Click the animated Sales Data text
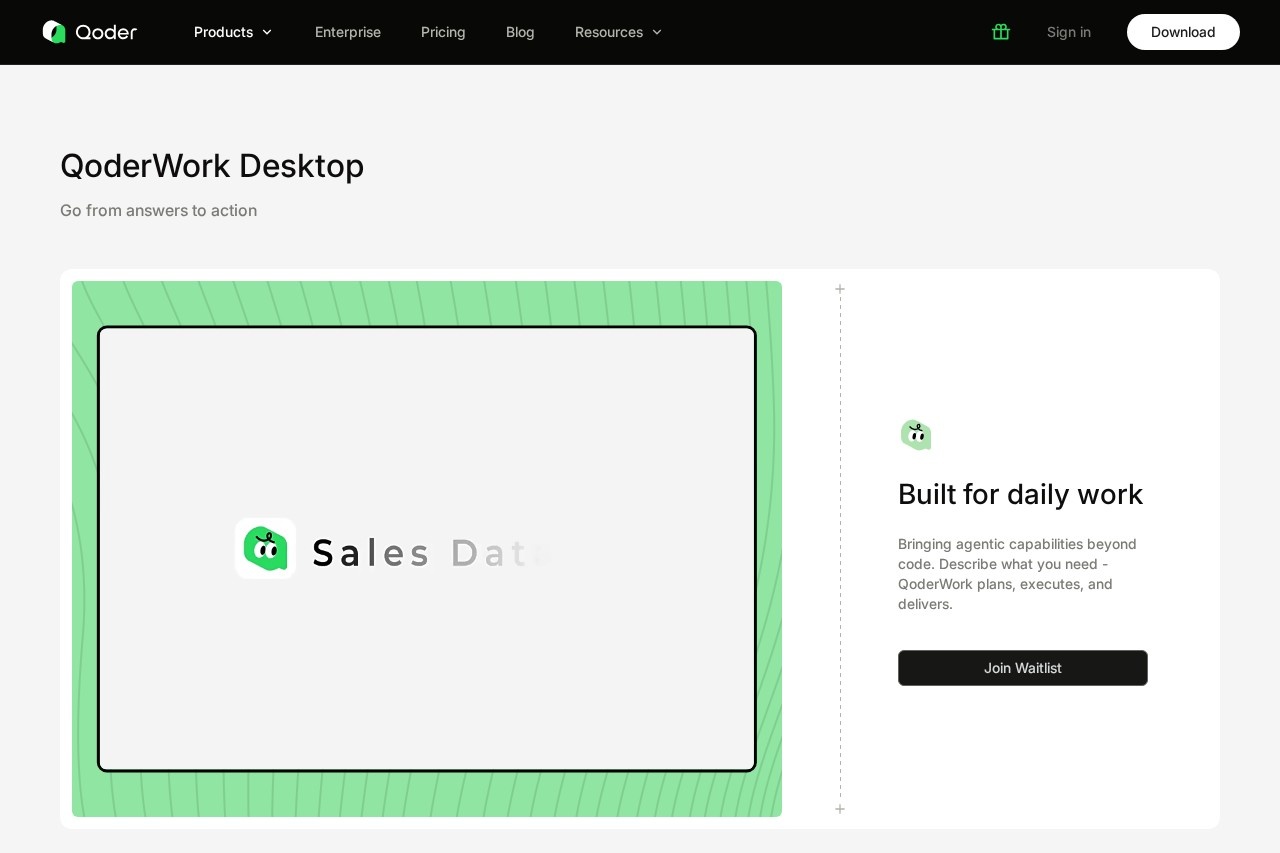Viewport: 1280px width, 853px height. [x=432, y=553]
